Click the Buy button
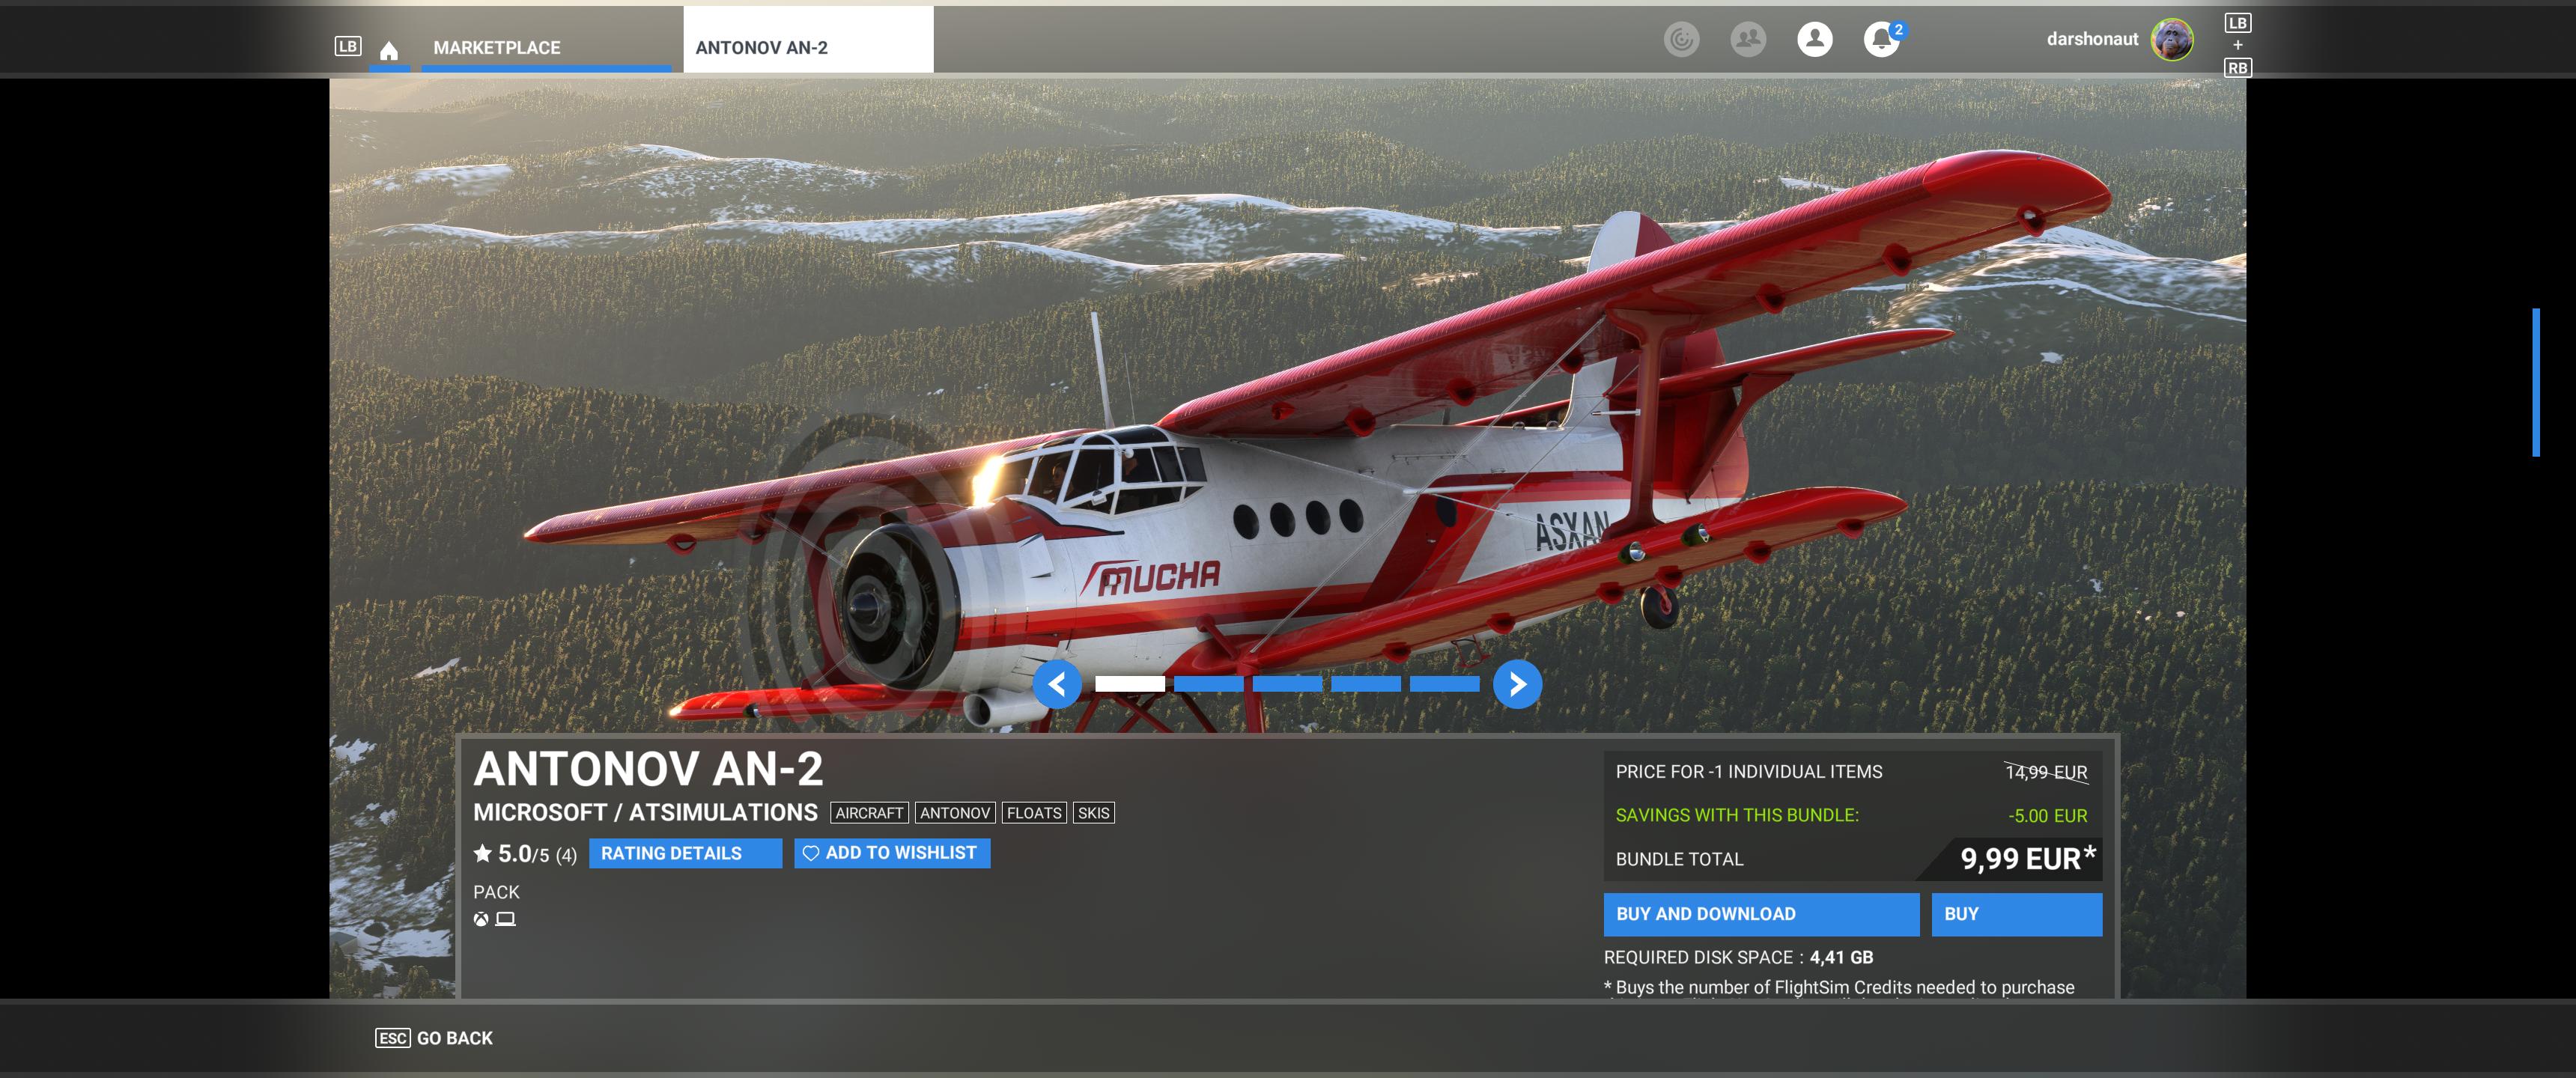2576x1078 pixels. click(x=2016, y=914)
